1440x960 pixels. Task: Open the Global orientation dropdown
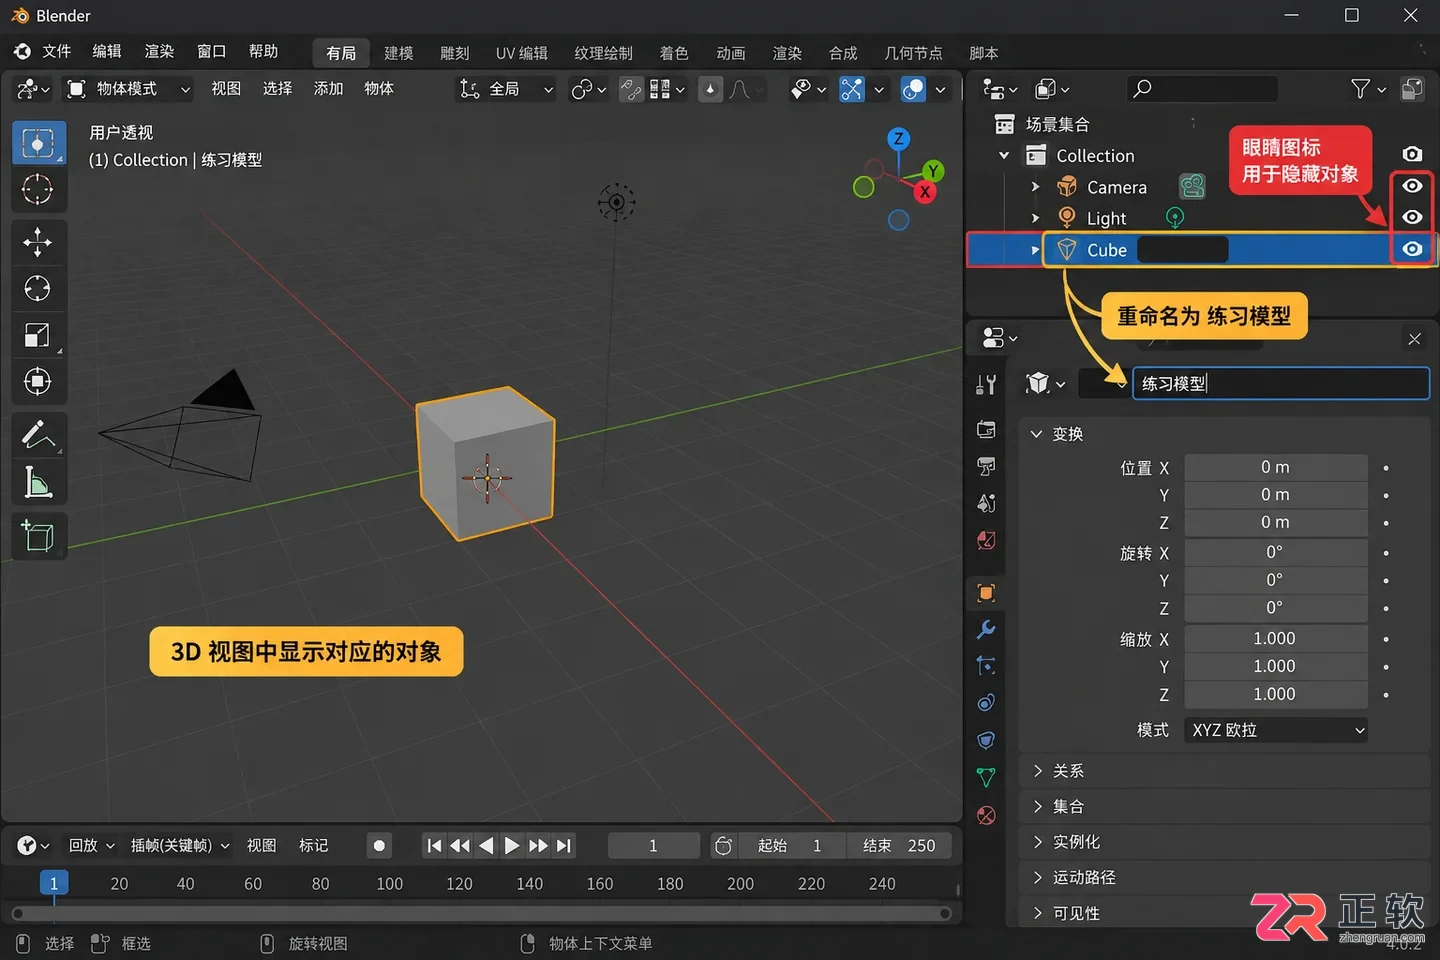coord(505,89)
